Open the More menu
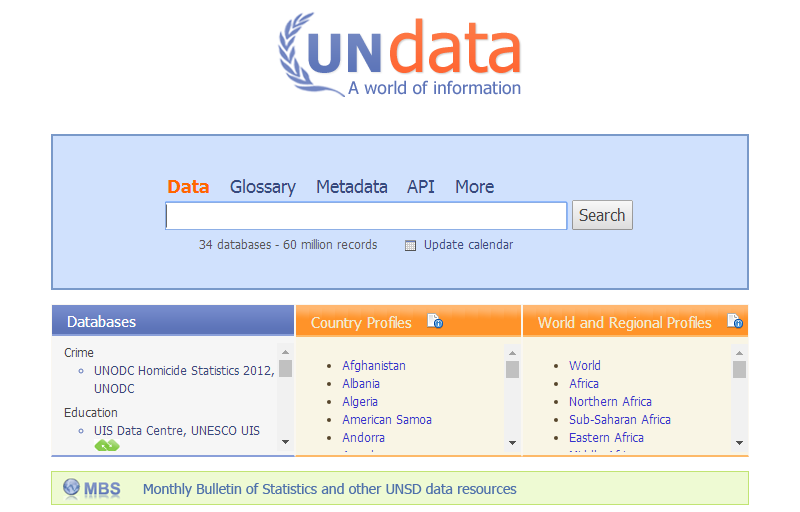The width and height of the screenshot is (800, 512). [x=474, y=187]
